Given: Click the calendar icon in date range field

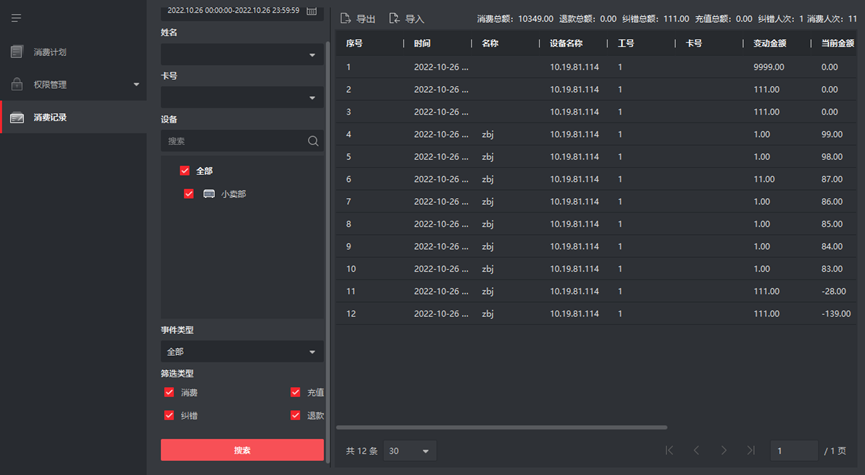Looking at the screenshot, I should click(311, 10).
